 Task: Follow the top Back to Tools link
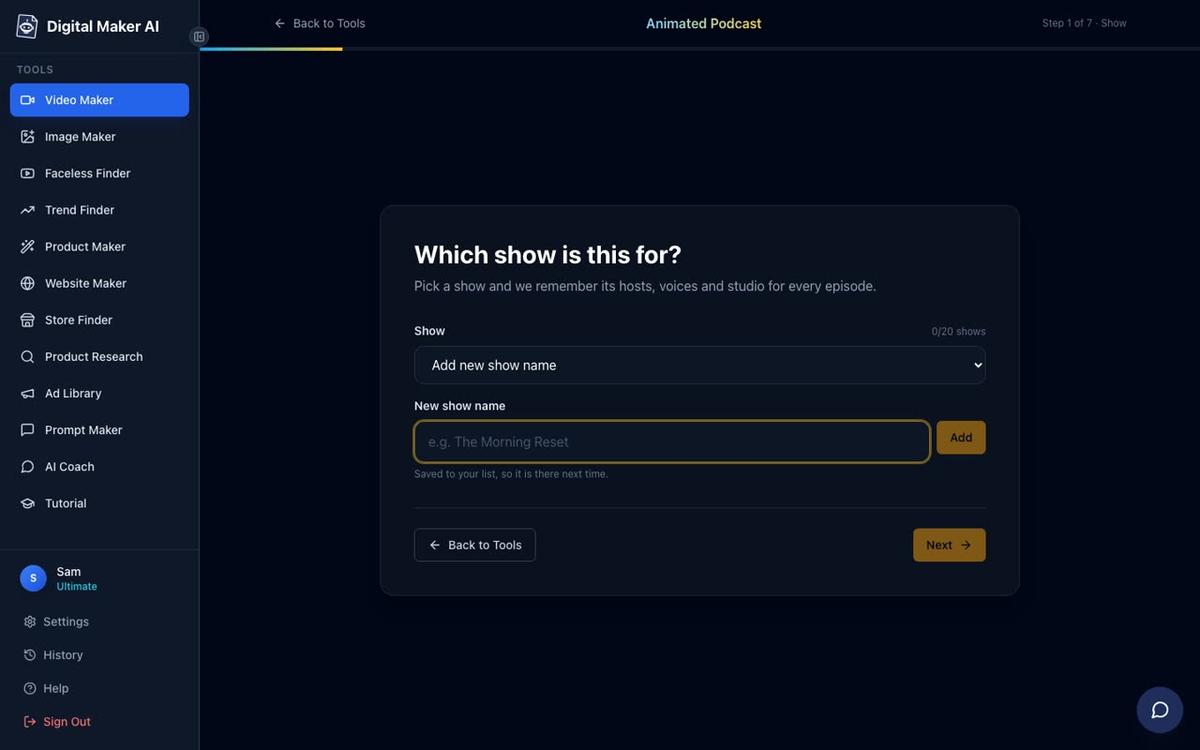tap(320, 23)
